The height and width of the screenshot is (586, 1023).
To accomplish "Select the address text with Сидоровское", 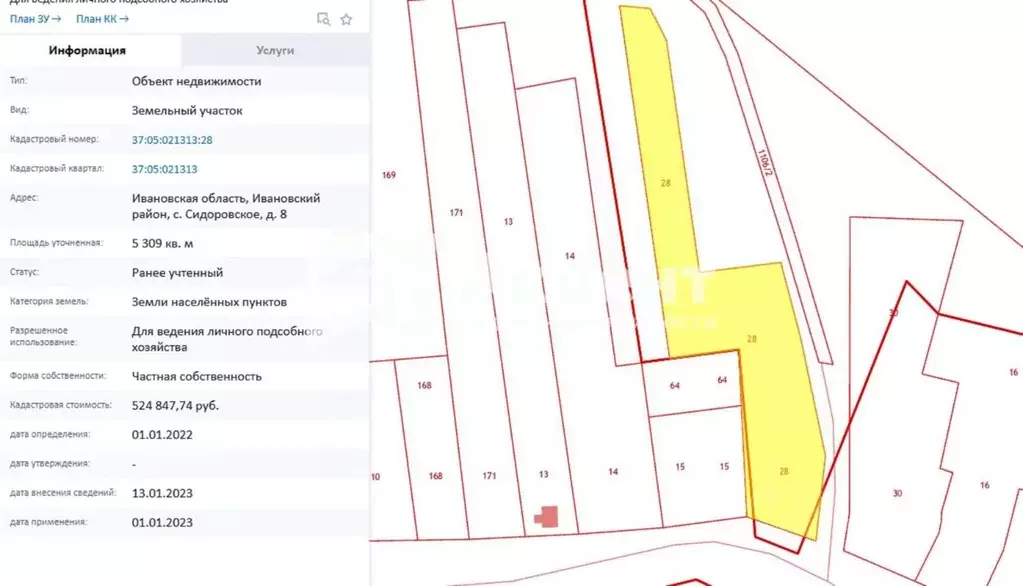I will [226, 206].
